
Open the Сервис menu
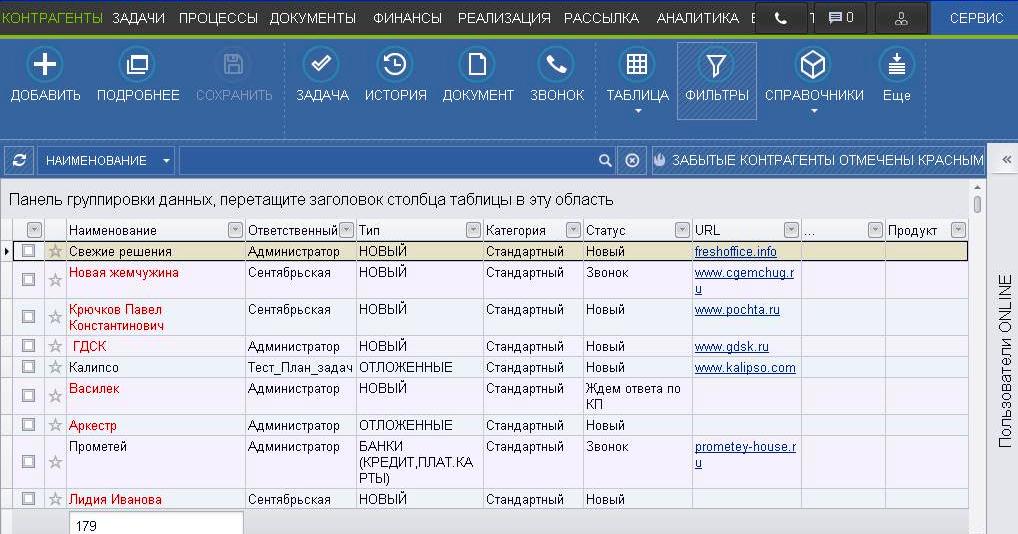(x=976, y=18)
